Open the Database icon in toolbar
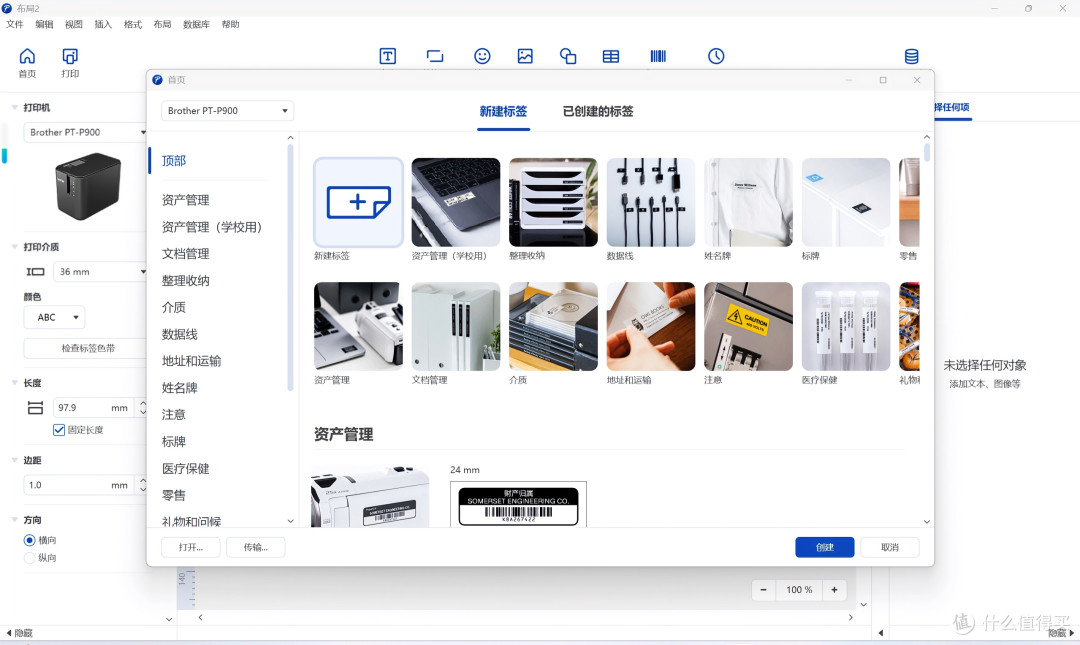This screenshot has width=1080, height=645. (911, 56)
